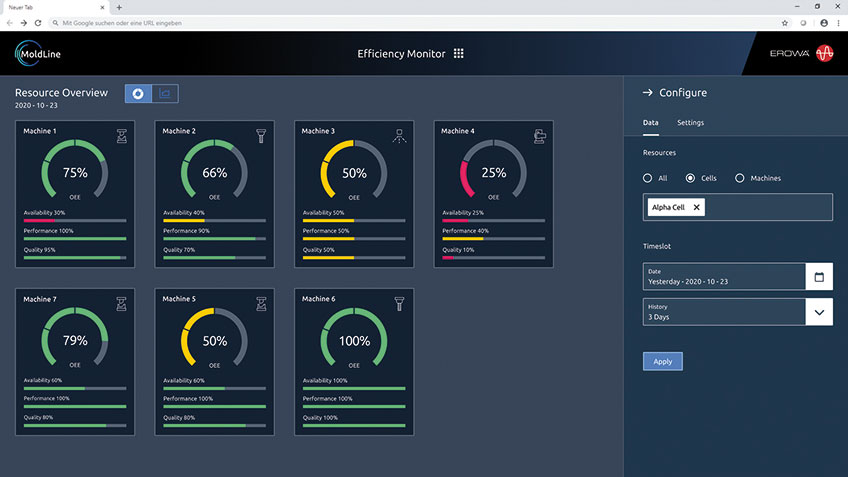Viewport: 848px width, 477px height.
Task: Click the Machine 2 tool icon
Action: 261,135
